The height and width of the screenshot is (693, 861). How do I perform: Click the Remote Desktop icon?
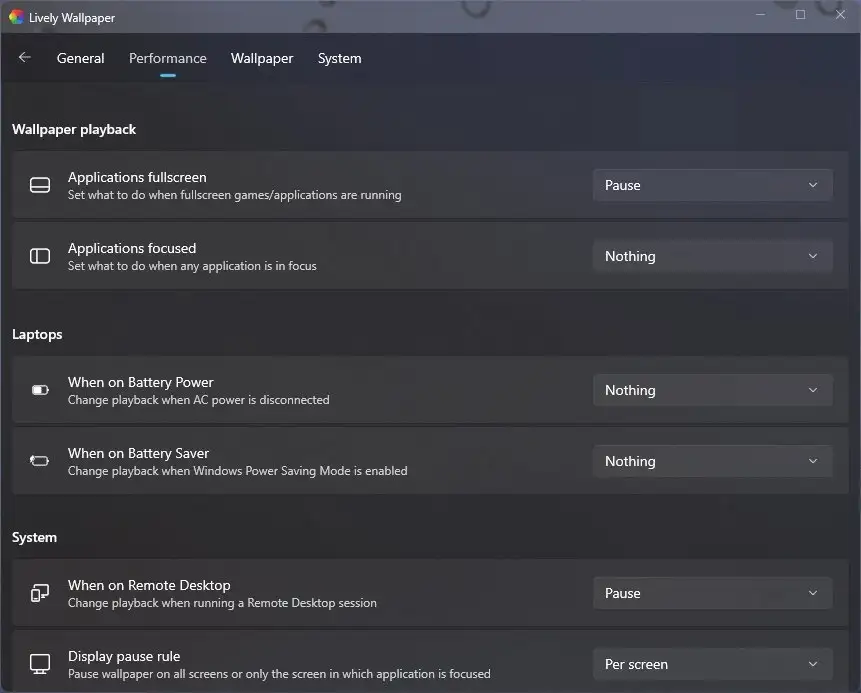[40, 593]
